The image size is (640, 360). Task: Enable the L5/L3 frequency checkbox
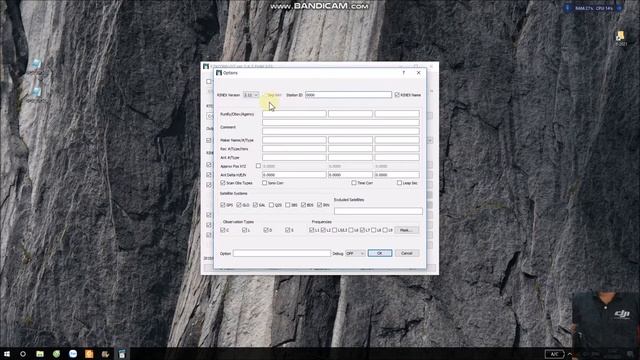point(335,230)
